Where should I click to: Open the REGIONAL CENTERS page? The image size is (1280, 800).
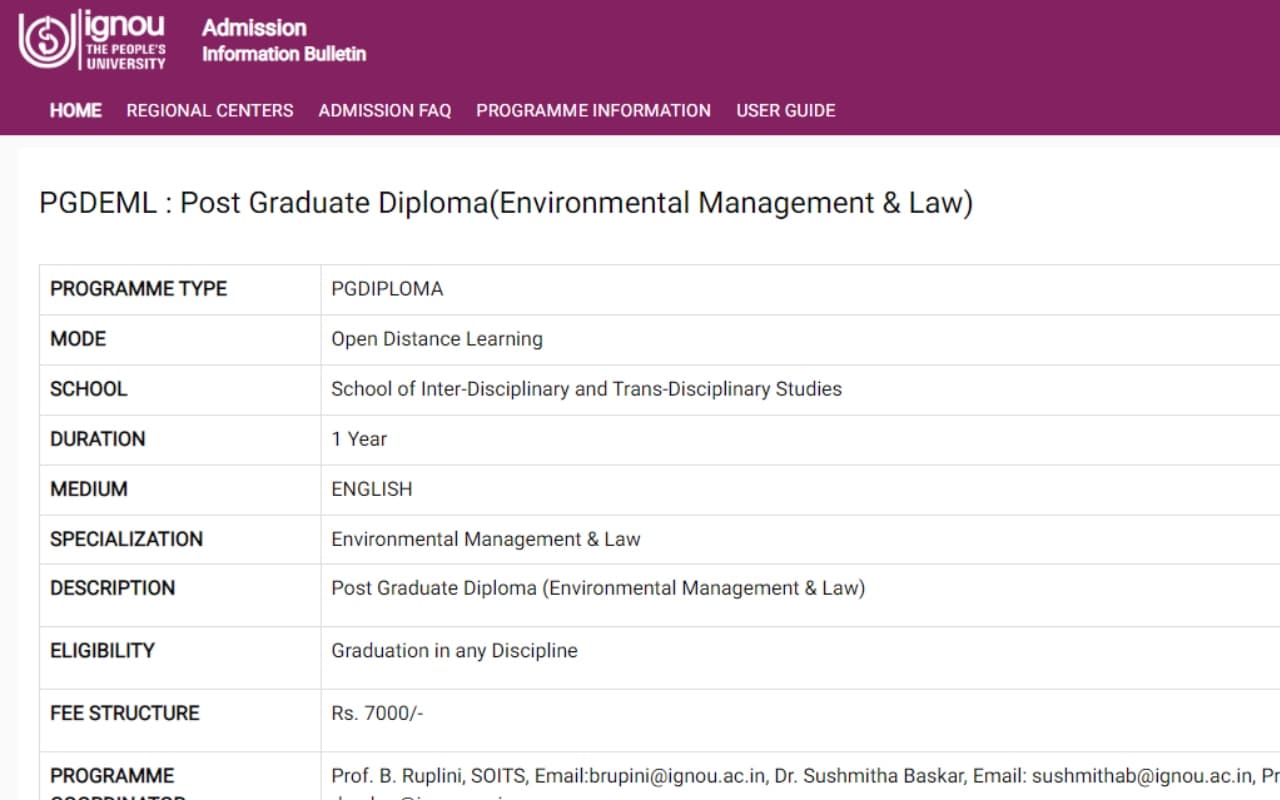pos(210,110)
